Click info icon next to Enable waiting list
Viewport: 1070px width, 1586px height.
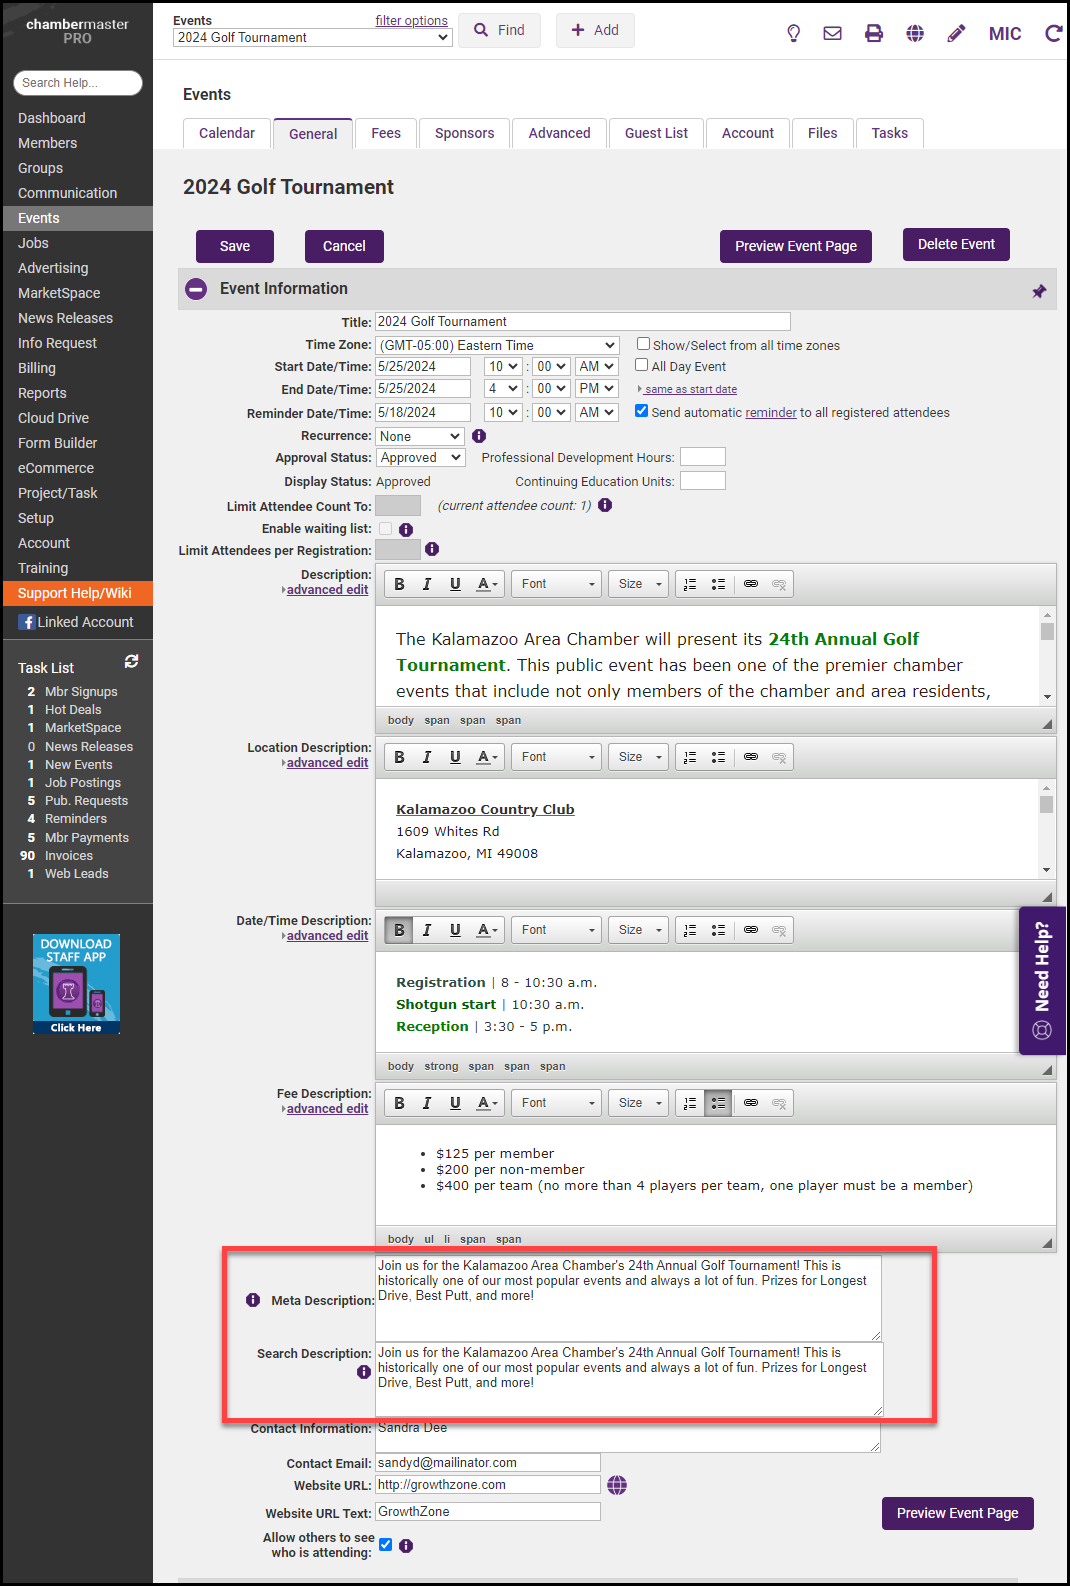pos(406,529)
